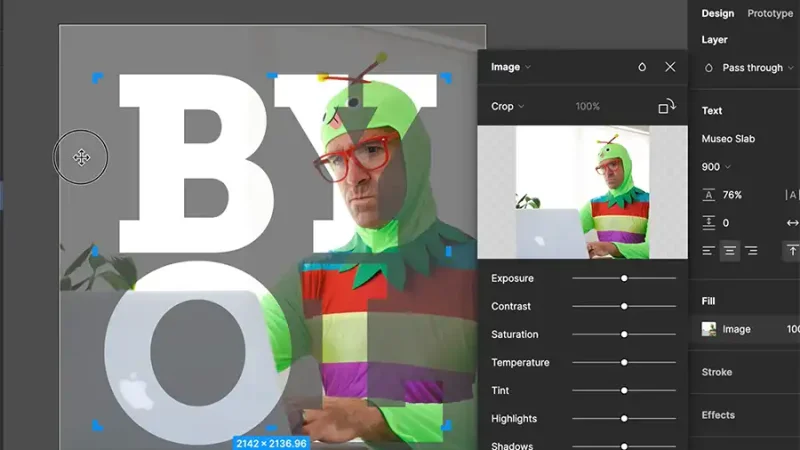Screen dimensions: 800x450
Task: Click the Effects section header
Action: coord(718,415)
